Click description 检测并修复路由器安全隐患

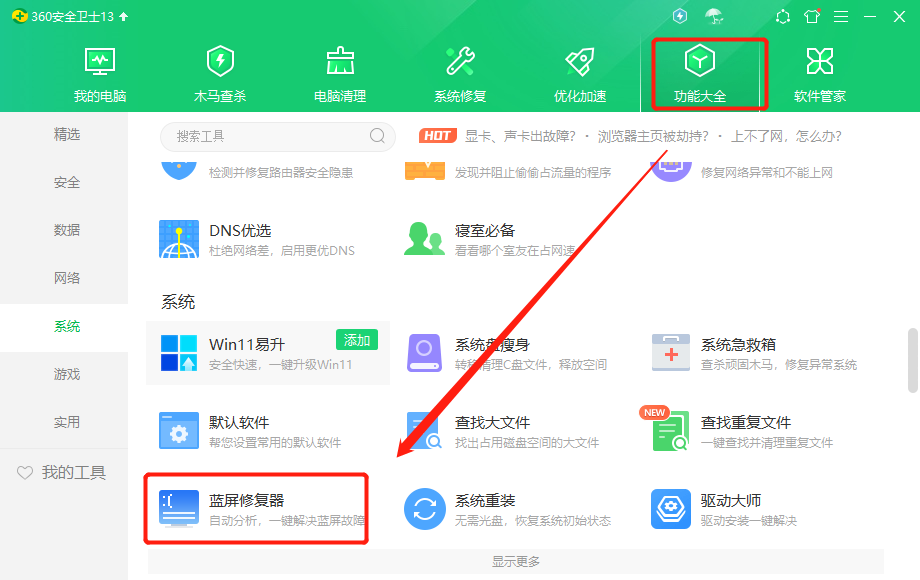click(x=281, y=172)
